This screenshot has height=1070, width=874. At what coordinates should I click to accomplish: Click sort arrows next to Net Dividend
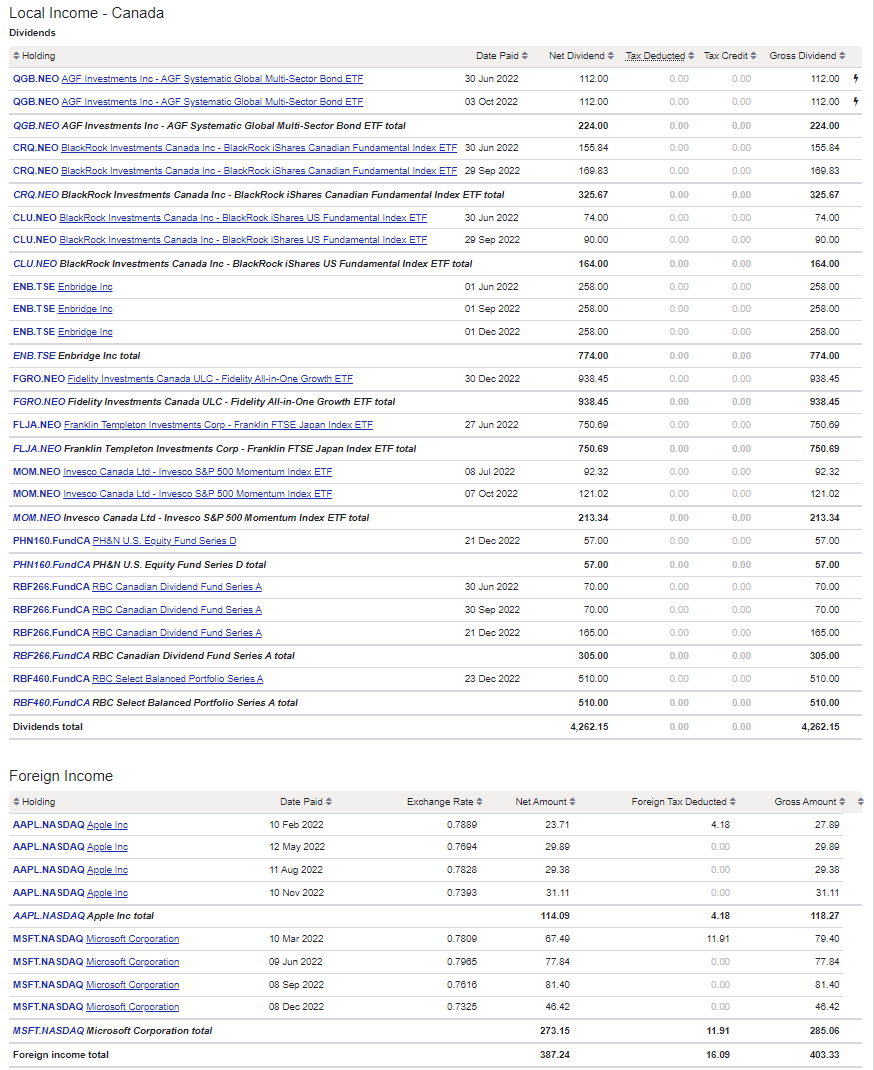611,56
